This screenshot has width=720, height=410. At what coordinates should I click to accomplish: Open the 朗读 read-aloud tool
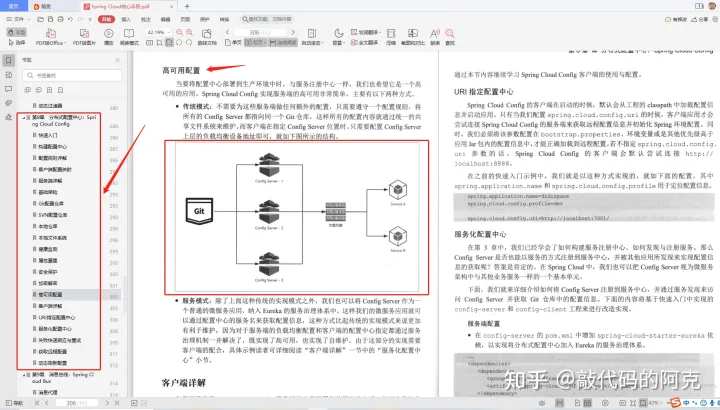tap(434, 37)
